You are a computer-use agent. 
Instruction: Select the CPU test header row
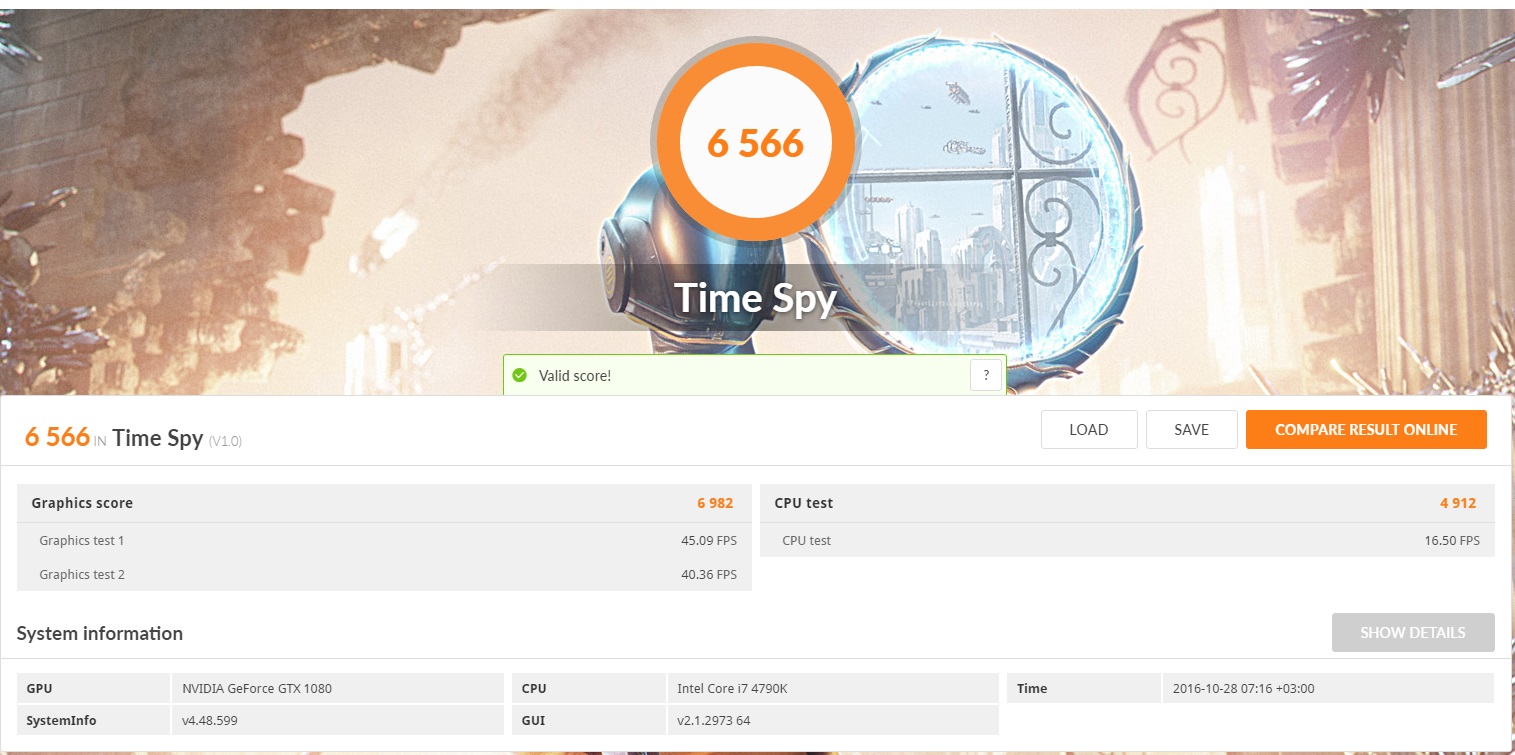(x=1127, y=503)
